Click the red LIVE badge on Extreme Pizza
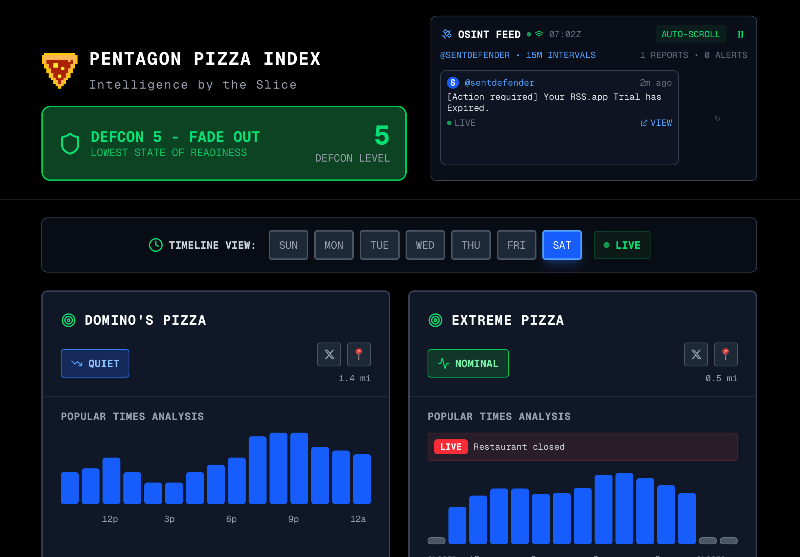 (x=451, y=447)
